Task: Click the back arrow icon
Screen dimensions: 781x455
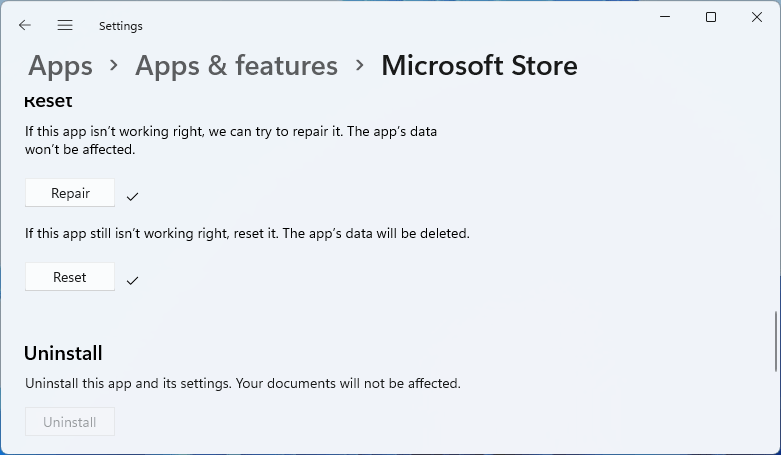Action: (x=25, y=25)
